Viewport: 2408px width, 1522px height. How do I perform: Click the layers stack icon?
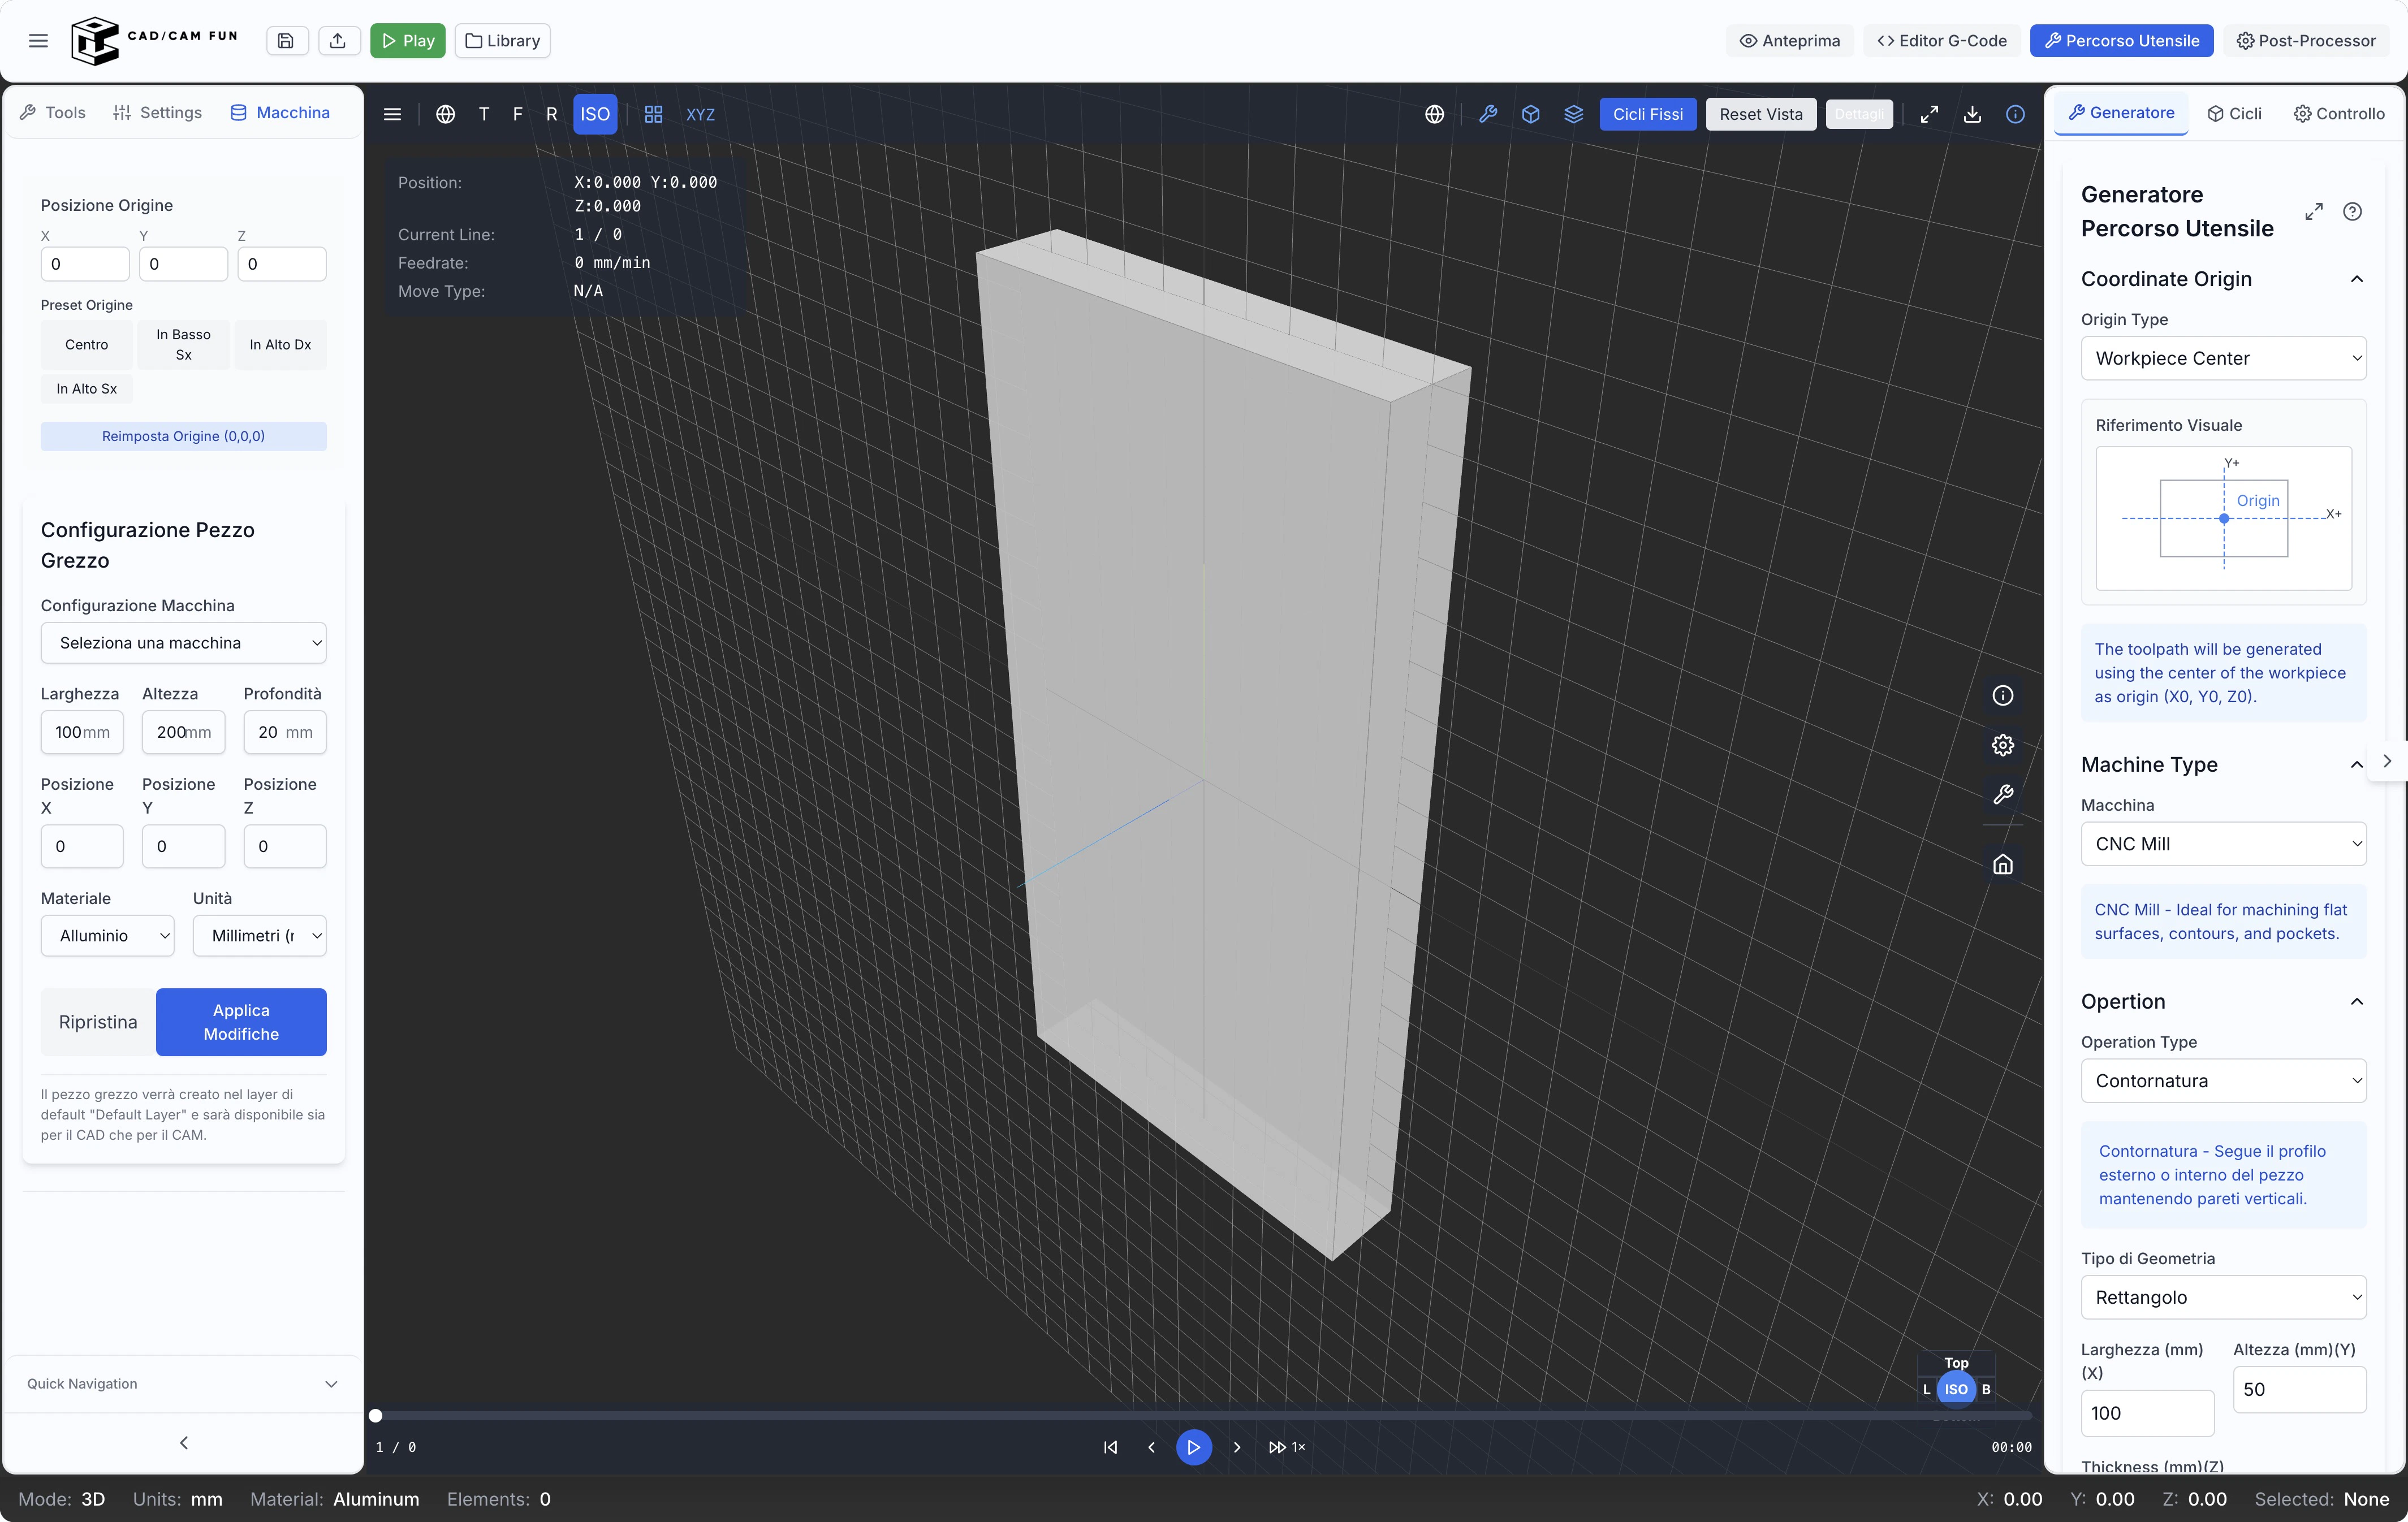1574,114
